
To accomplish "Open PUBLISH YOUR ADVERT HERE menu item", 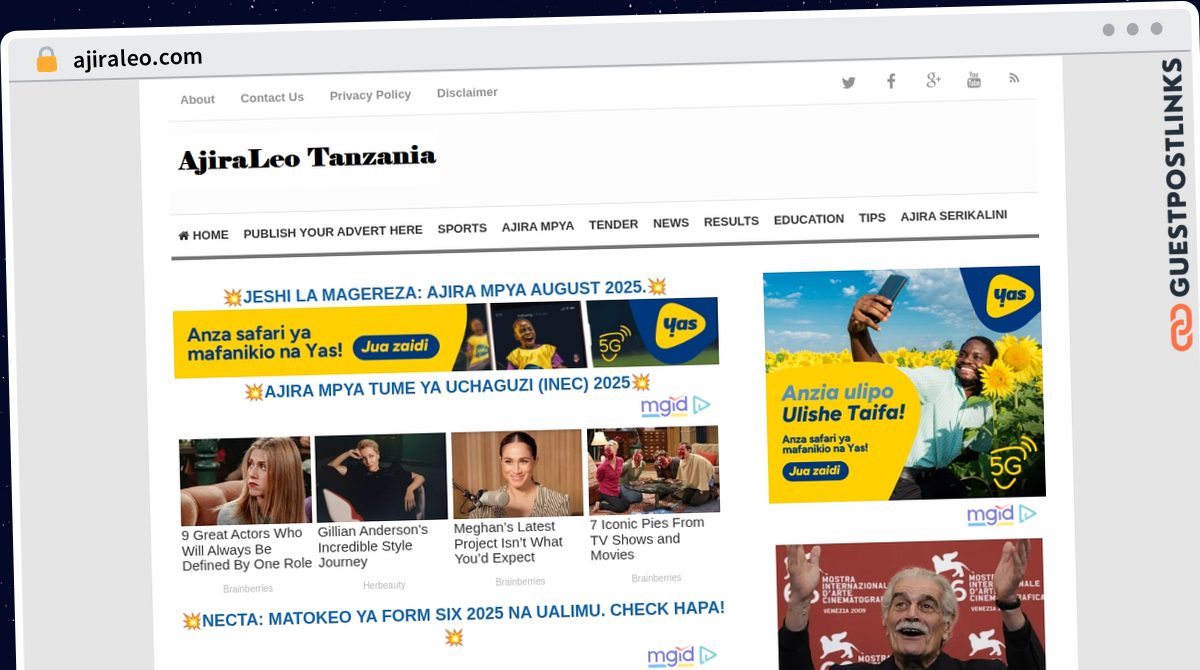I will pyautogui.click(x=333, y=231).
